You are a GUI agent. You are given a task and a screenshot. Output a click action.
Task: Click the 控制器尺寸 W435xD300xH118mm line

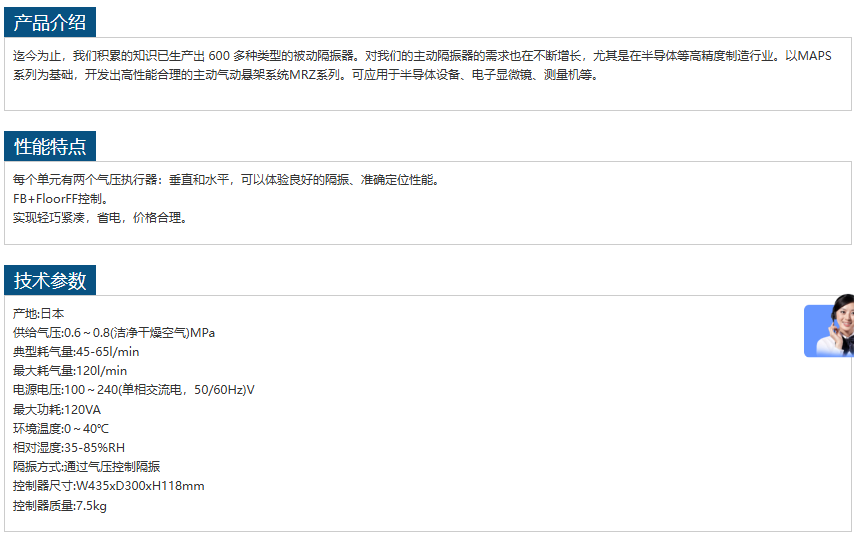pos(108,486)
